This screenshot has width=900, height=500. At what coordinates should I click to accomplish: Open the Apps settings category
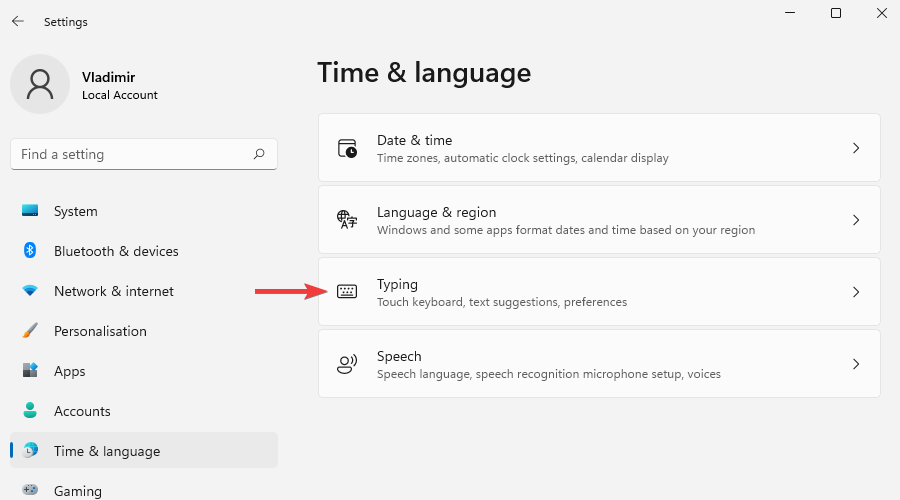(69, 371)
